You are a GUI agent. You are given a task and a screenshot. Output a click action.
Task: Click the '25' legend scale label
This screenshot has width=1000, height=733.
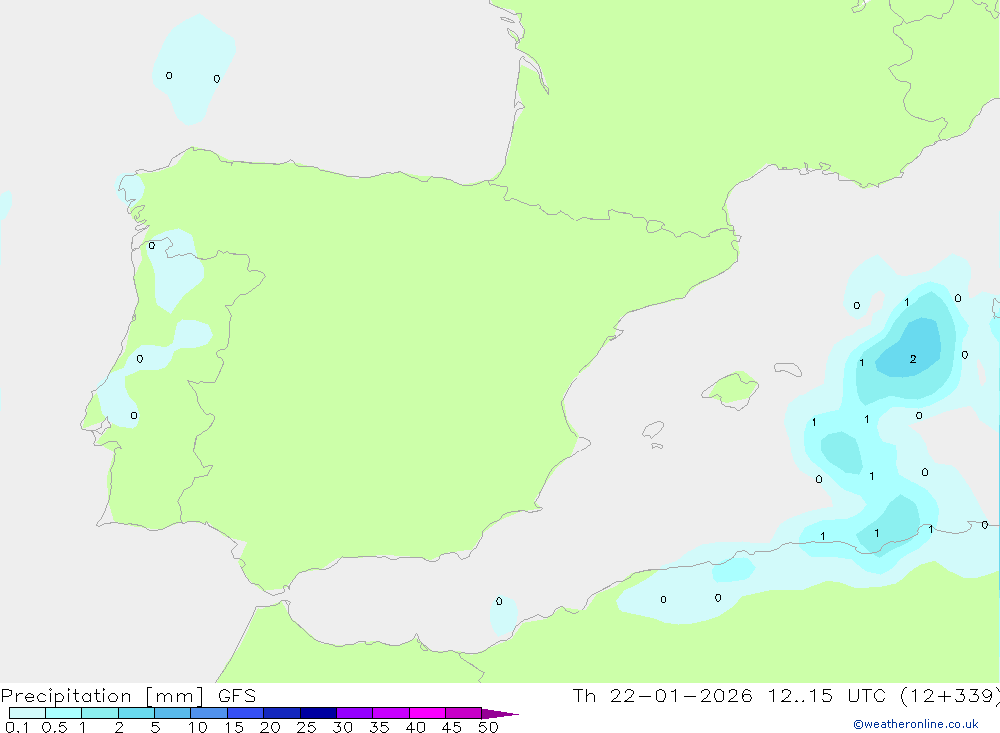[306, 727]
